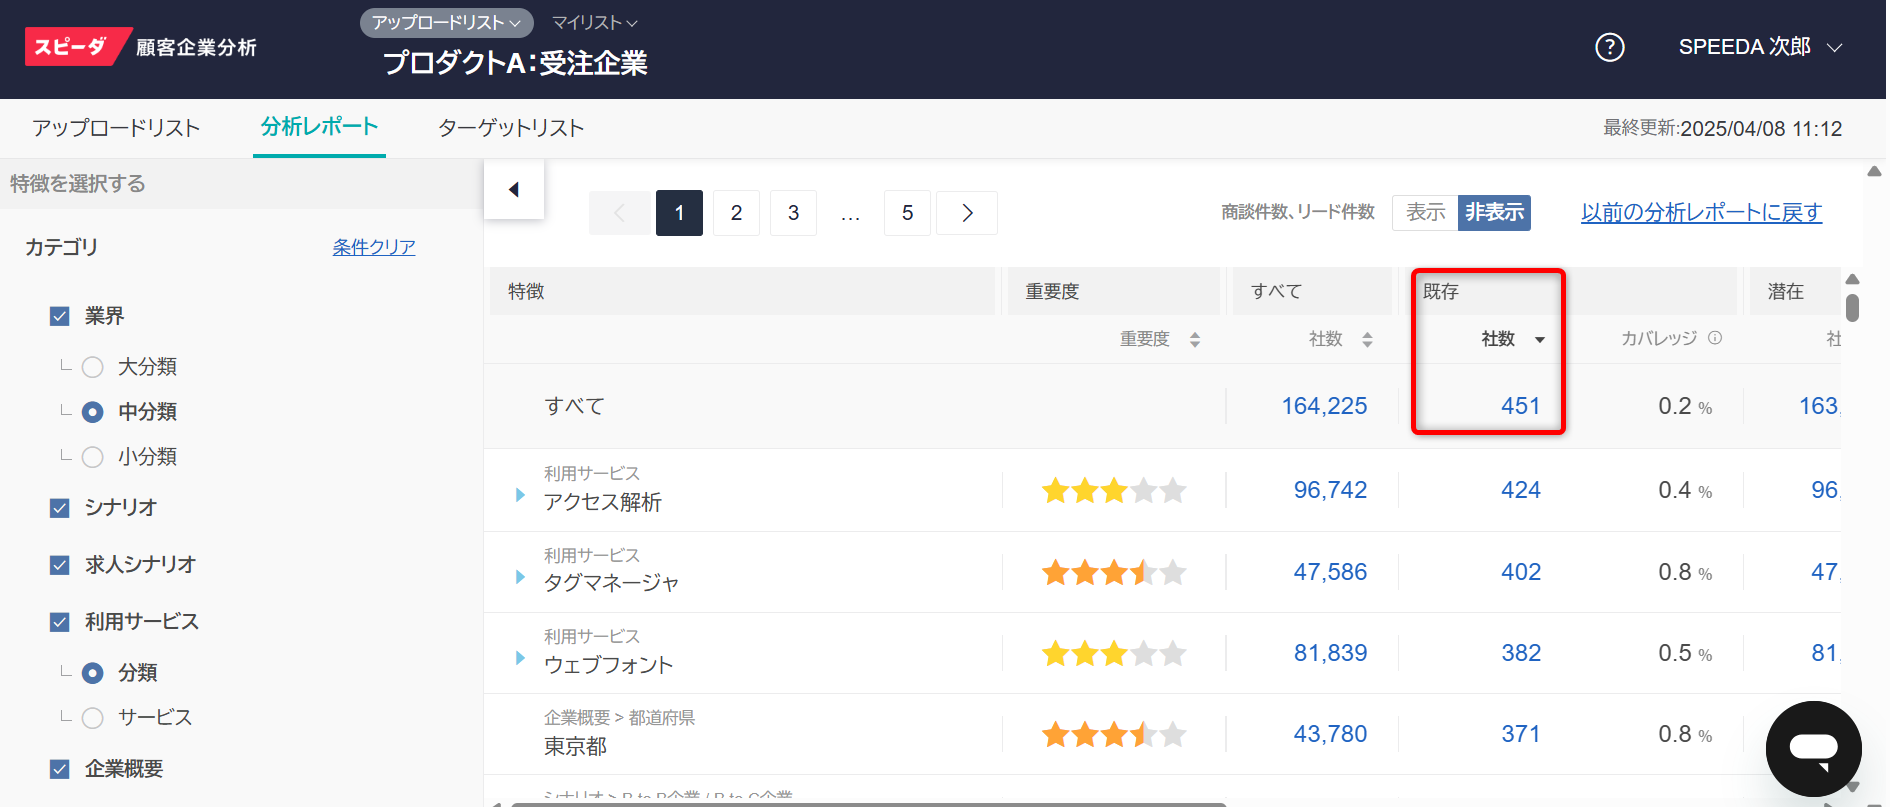
Task: Switch to the アップロードリスト tab
Action: (x=116, y=128)
